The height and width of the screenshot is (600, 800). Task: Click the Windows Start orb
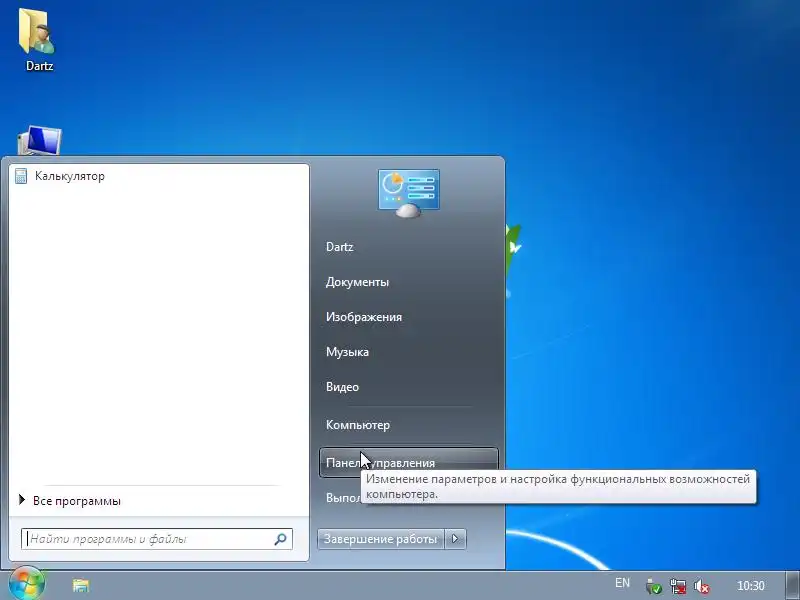click(27, 584)
